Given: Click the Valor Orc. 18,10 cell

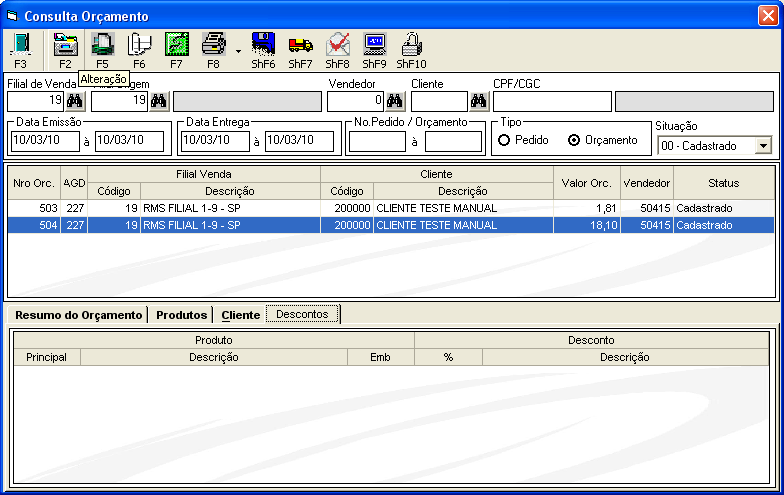Looking at the screenshot, I should (587, 225).
